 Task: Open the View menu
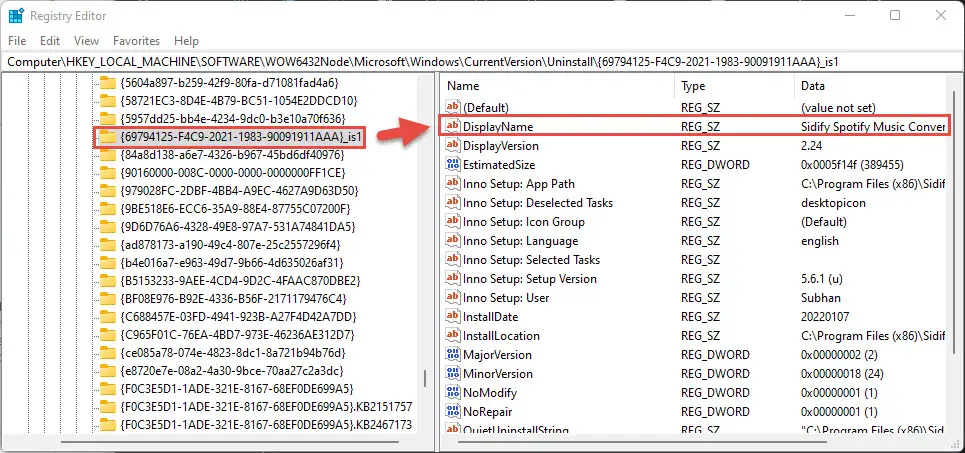[87, 41]
